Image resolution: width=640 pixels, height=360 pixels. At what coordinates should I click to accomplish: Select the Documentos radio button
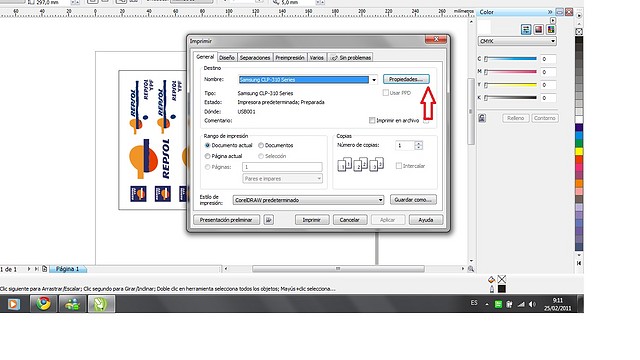[261, 145]
